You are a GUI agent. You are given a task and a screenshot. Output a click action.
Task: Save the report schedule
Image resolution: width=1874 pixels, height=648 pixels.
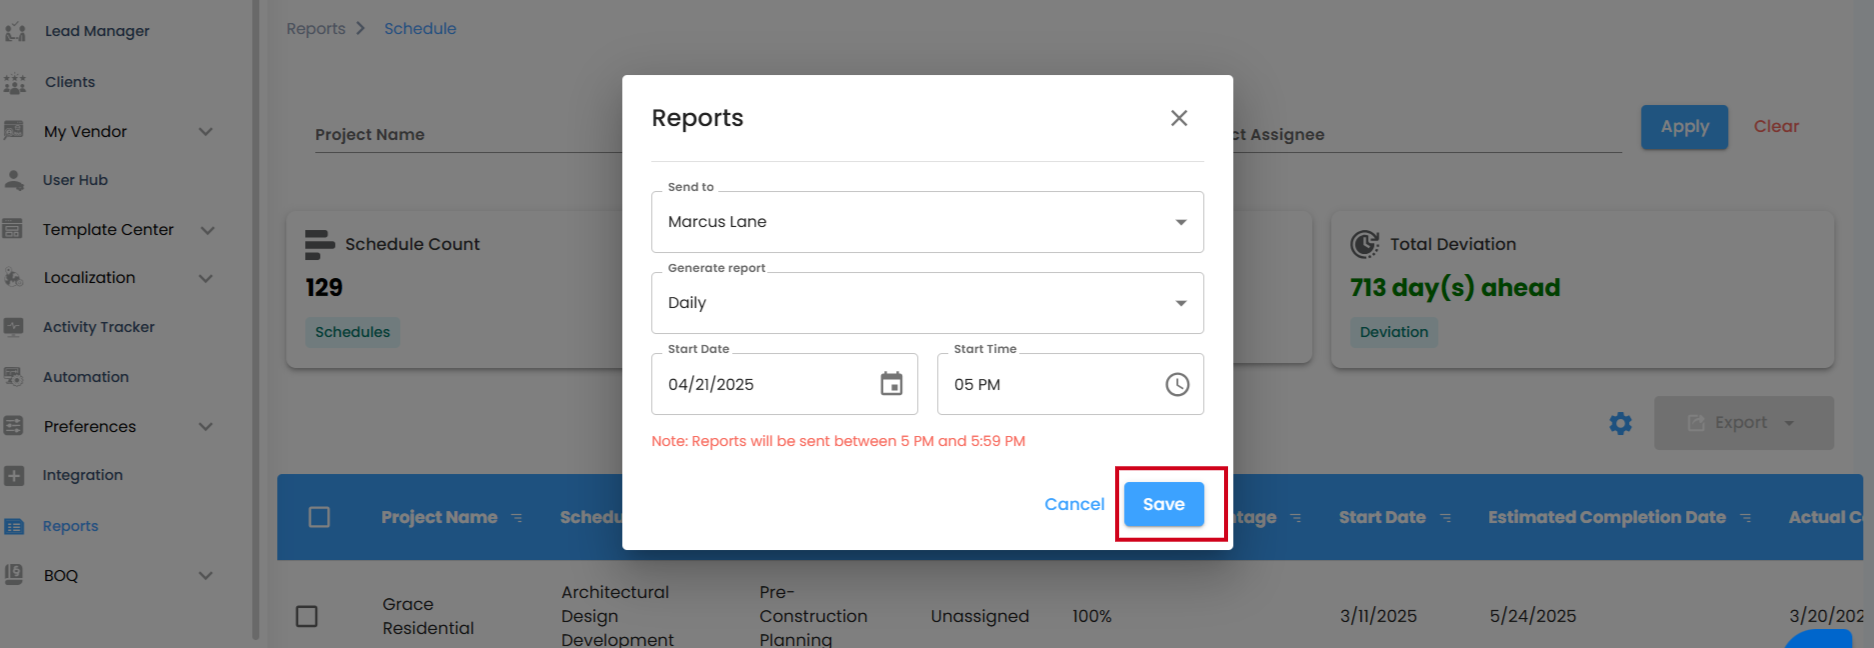(x=1164, y=504)
